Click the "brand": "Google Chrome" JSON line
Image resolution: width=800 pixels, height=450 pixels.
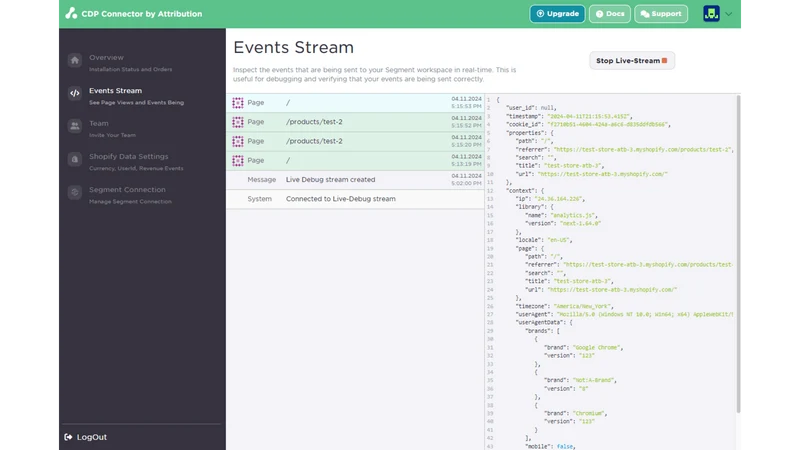pos(584,347)
